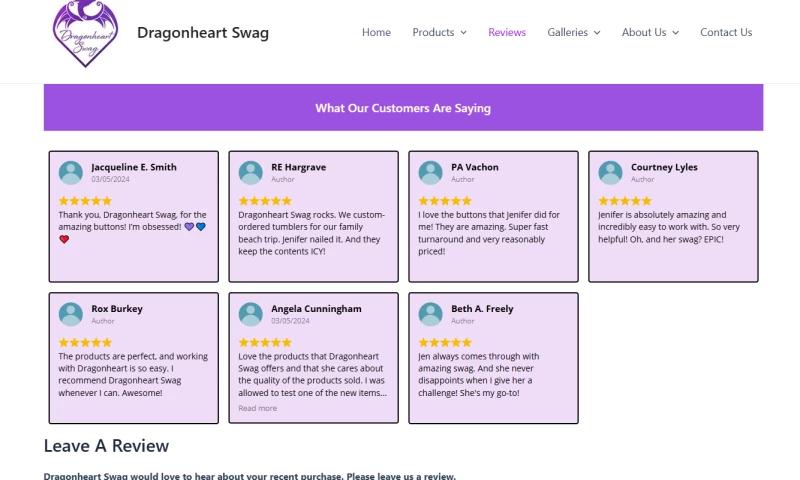Click the What Our Customers Are Saying banner
800x480 pixels.
[x=403, y=108]
